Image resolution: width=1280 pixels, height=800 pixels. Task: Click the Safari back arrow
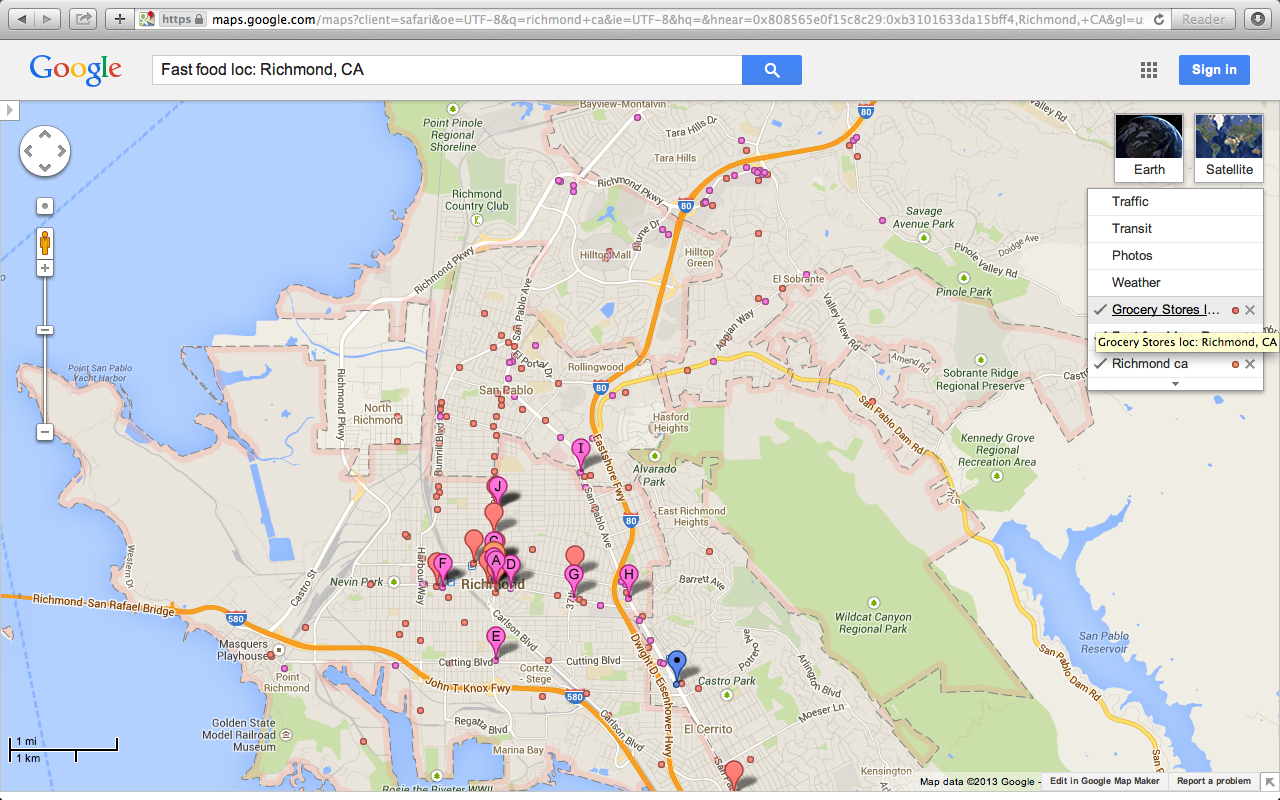coord(21,19)
